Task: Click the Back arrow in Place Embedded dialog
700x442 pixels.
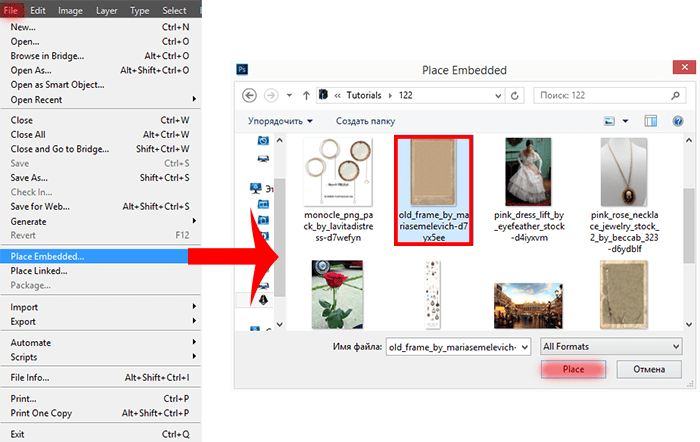Action: [249, 96]
